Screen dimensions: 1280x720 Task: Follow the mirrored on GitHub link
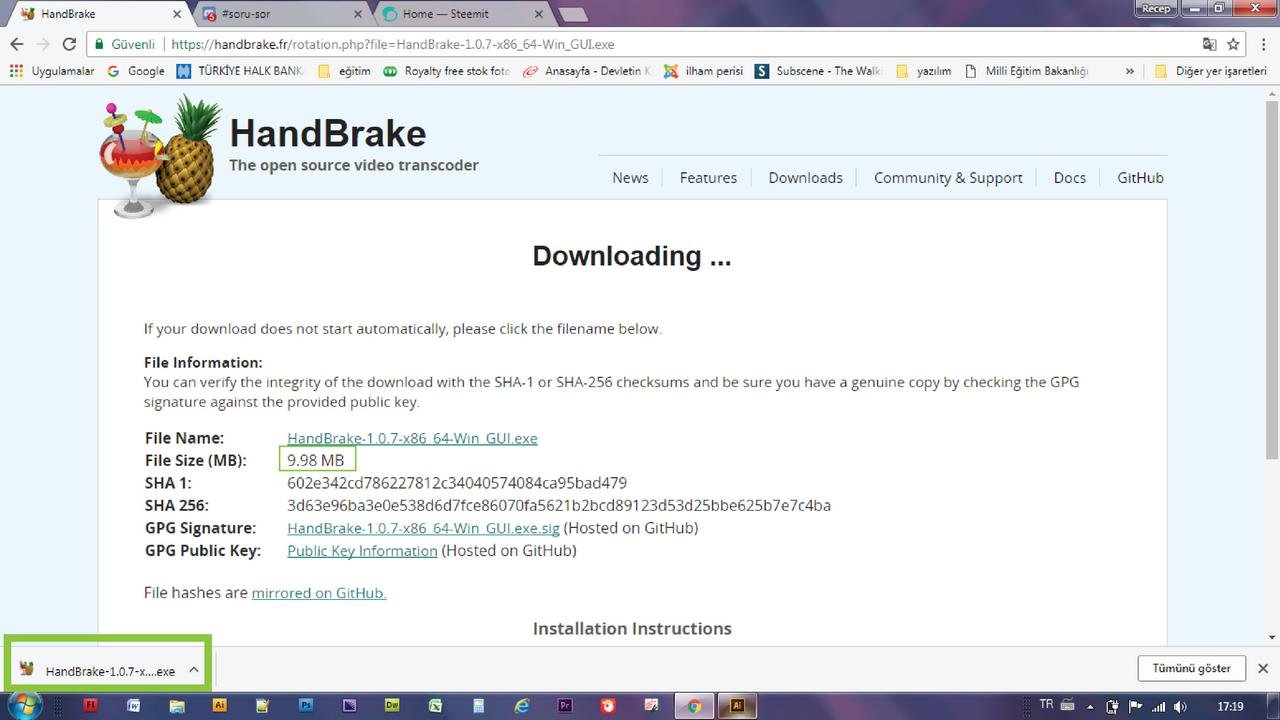[319, 593]
